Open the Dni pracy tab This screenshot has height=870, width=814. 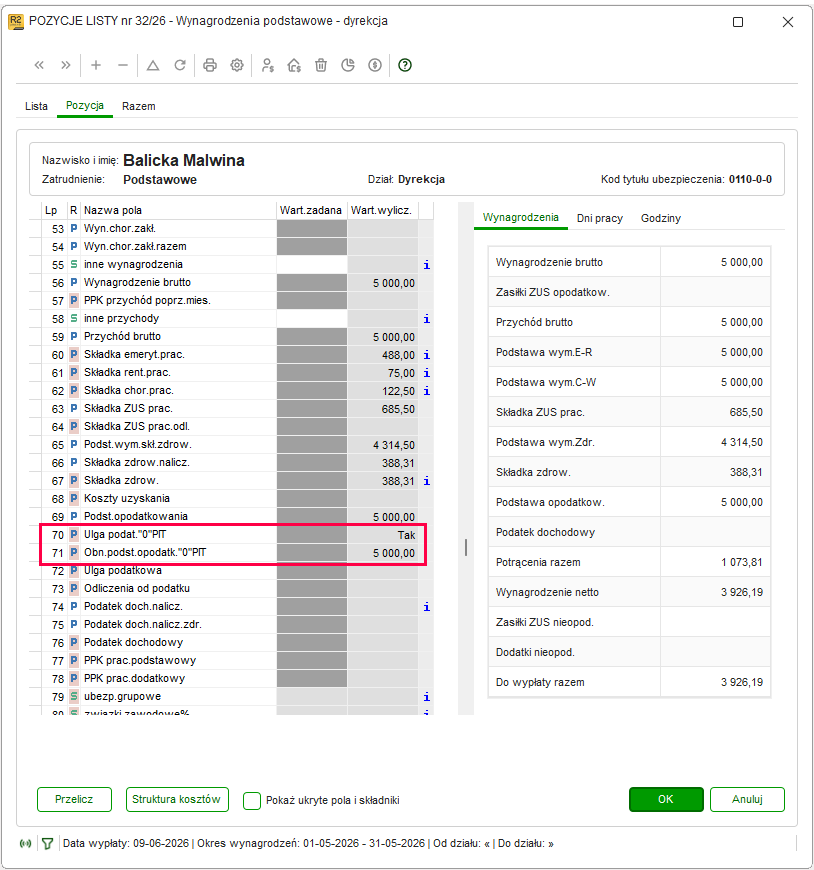point(600,218)
